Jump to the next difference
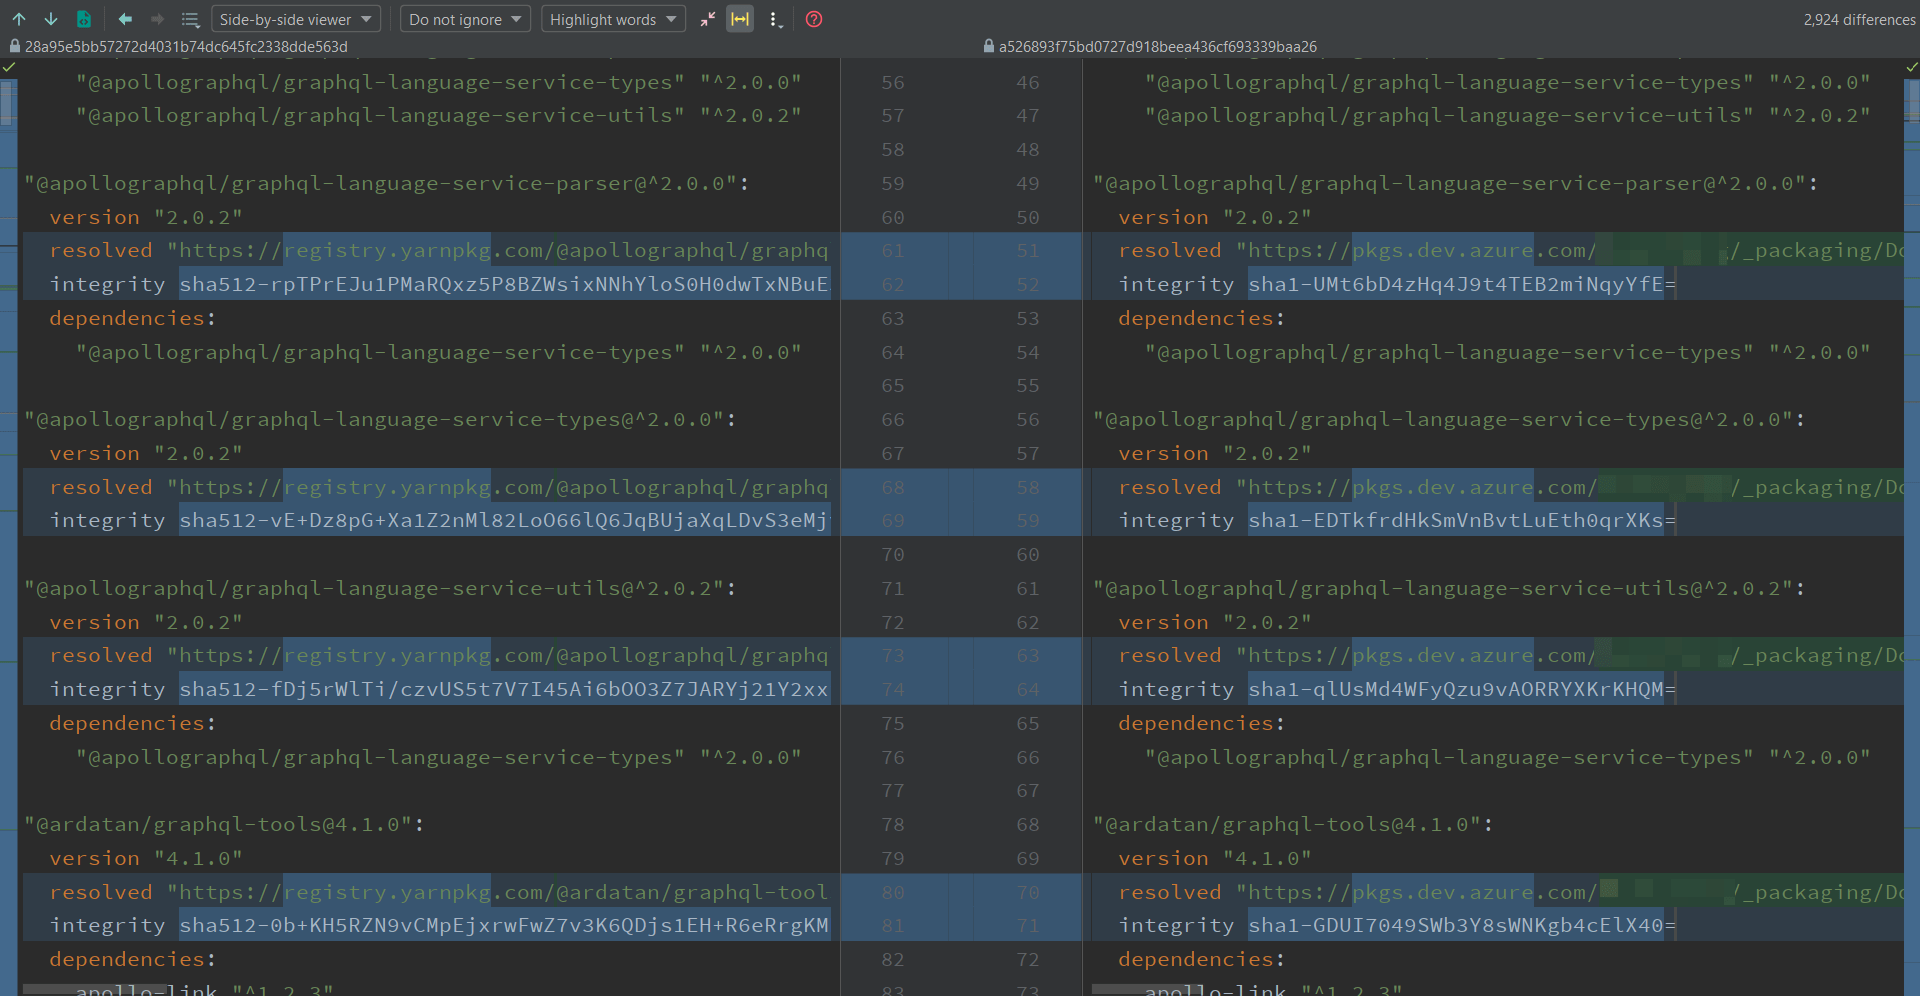 (x=51, y=19)
